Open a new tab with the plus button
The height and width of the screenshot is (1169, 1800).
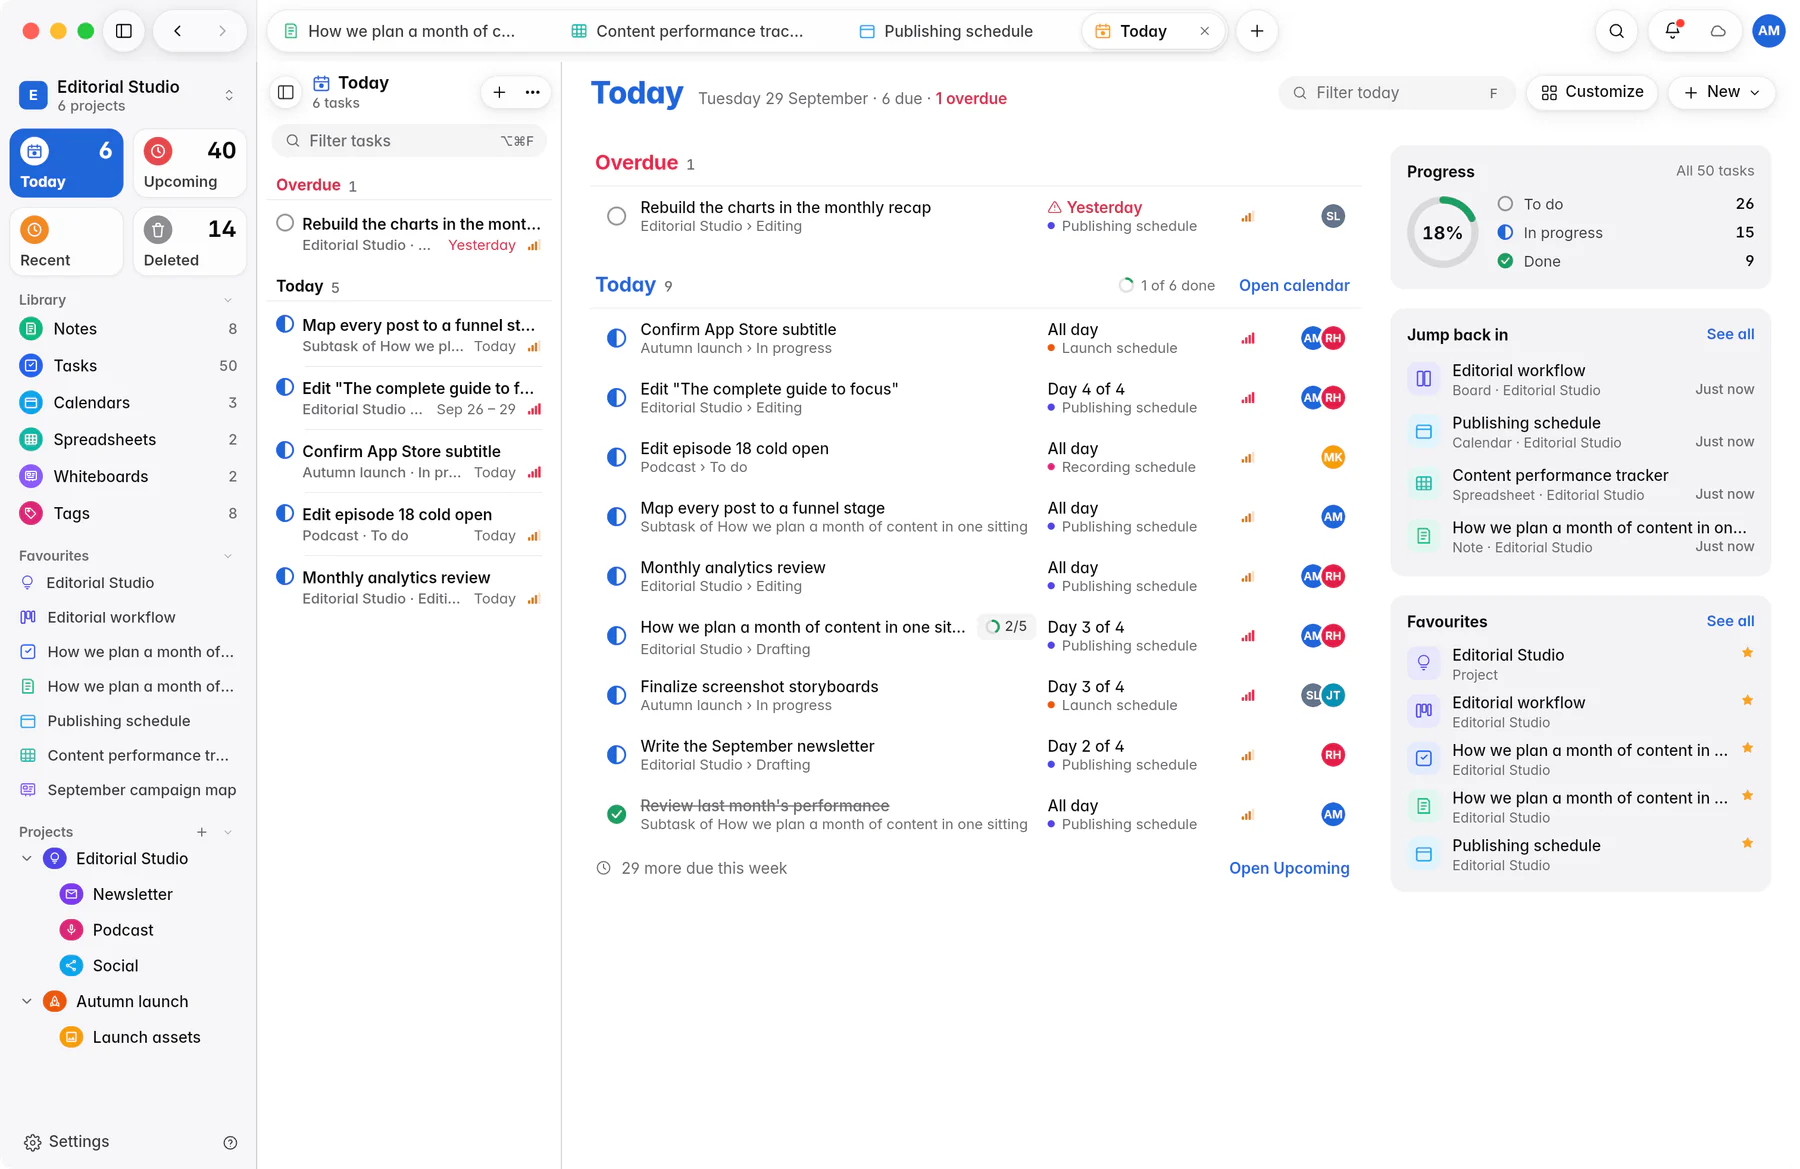[x=1257, y=31]
